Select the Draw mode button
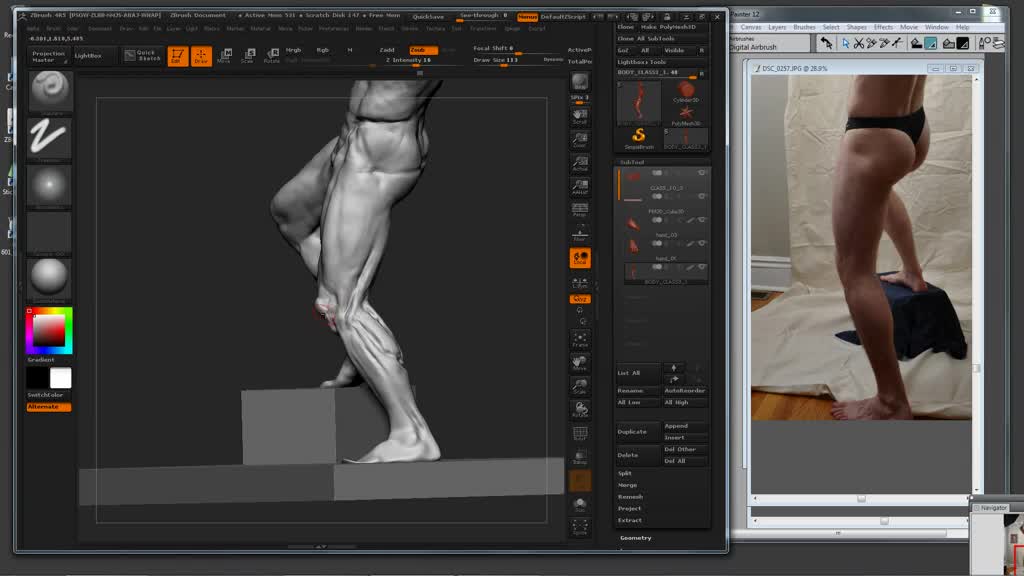The width and height of the screenshot is (1024, 576). (201, 56)
